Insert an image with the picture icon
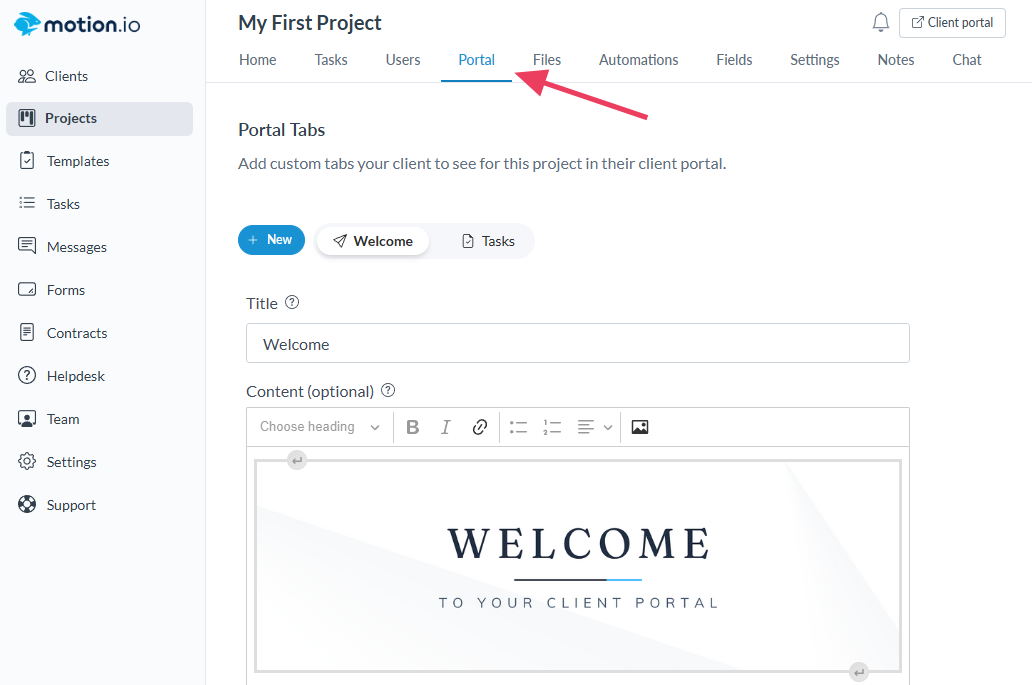Image resolution: width=1032 pixels, height=685 pixels. [x=640, y=427]
